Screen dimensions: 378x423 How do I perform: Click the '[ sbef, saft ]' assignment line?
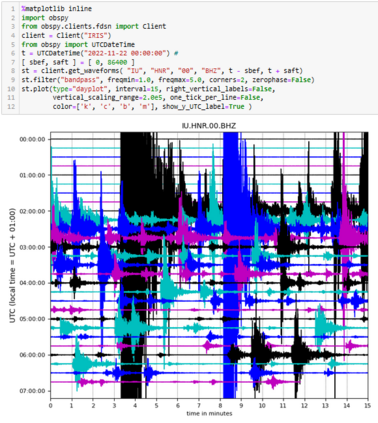click(78, 62)
